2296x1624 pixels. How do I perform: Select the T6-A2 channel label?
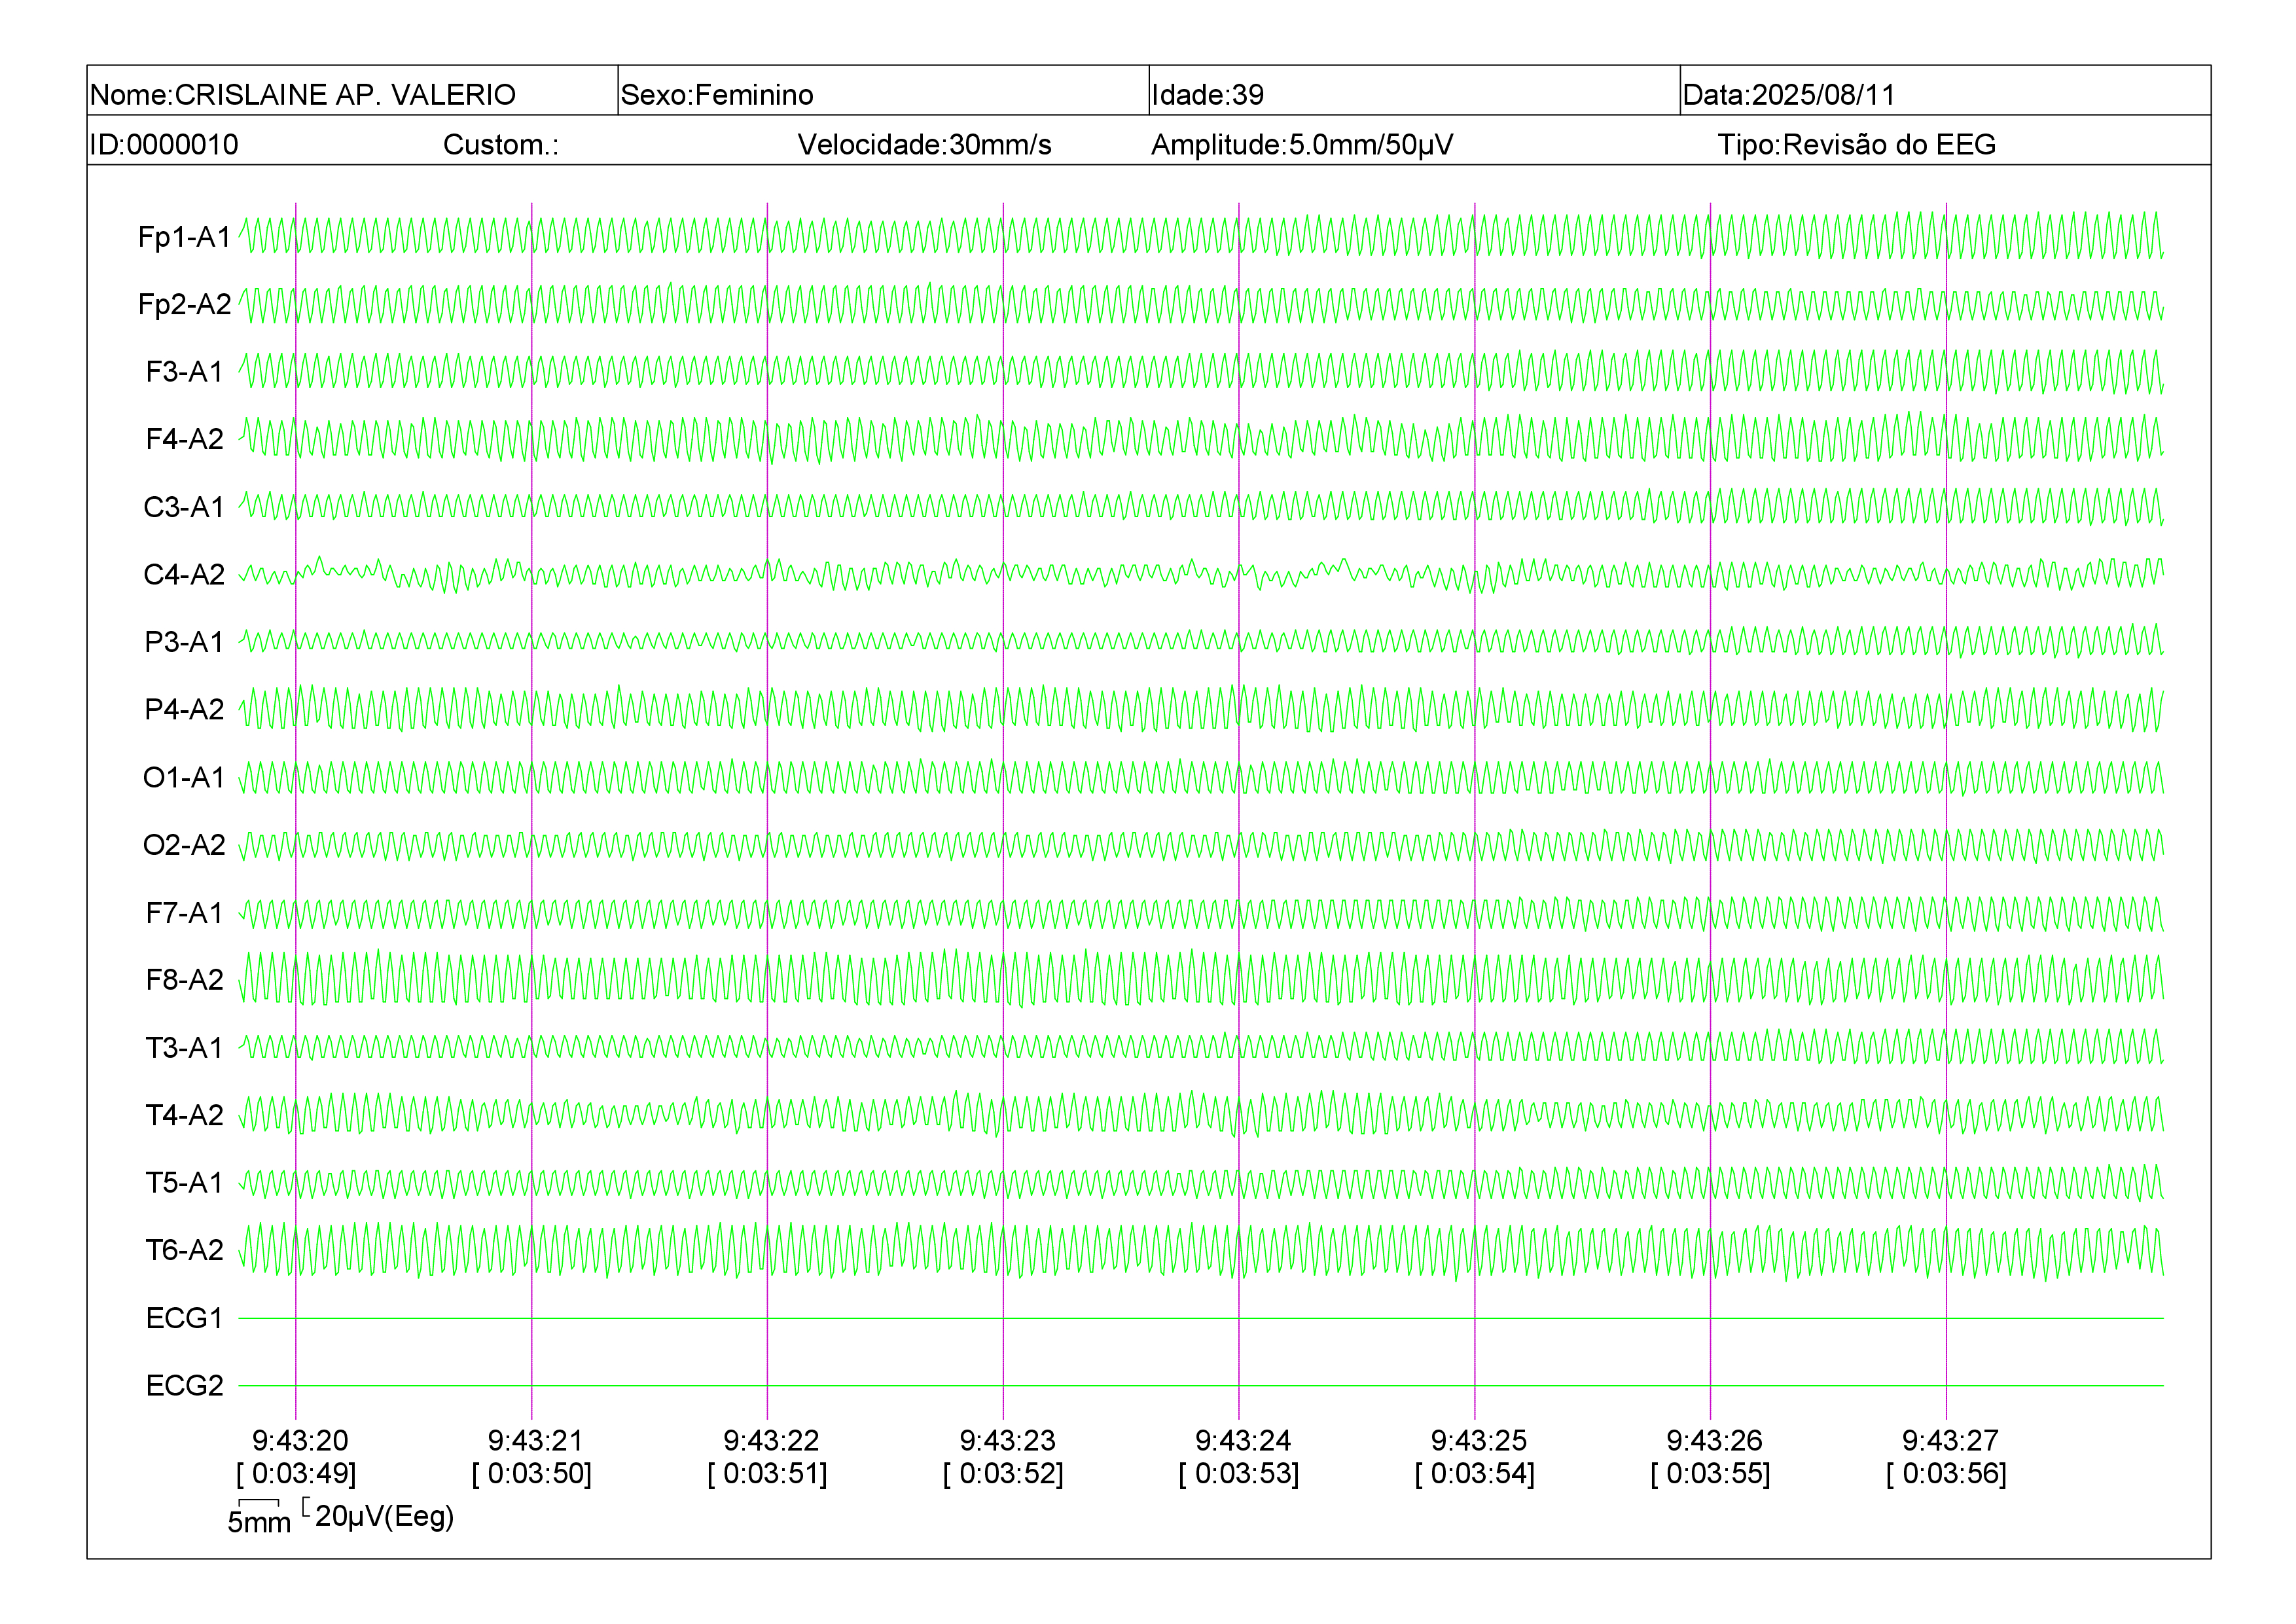click(x=184, y=1250)
